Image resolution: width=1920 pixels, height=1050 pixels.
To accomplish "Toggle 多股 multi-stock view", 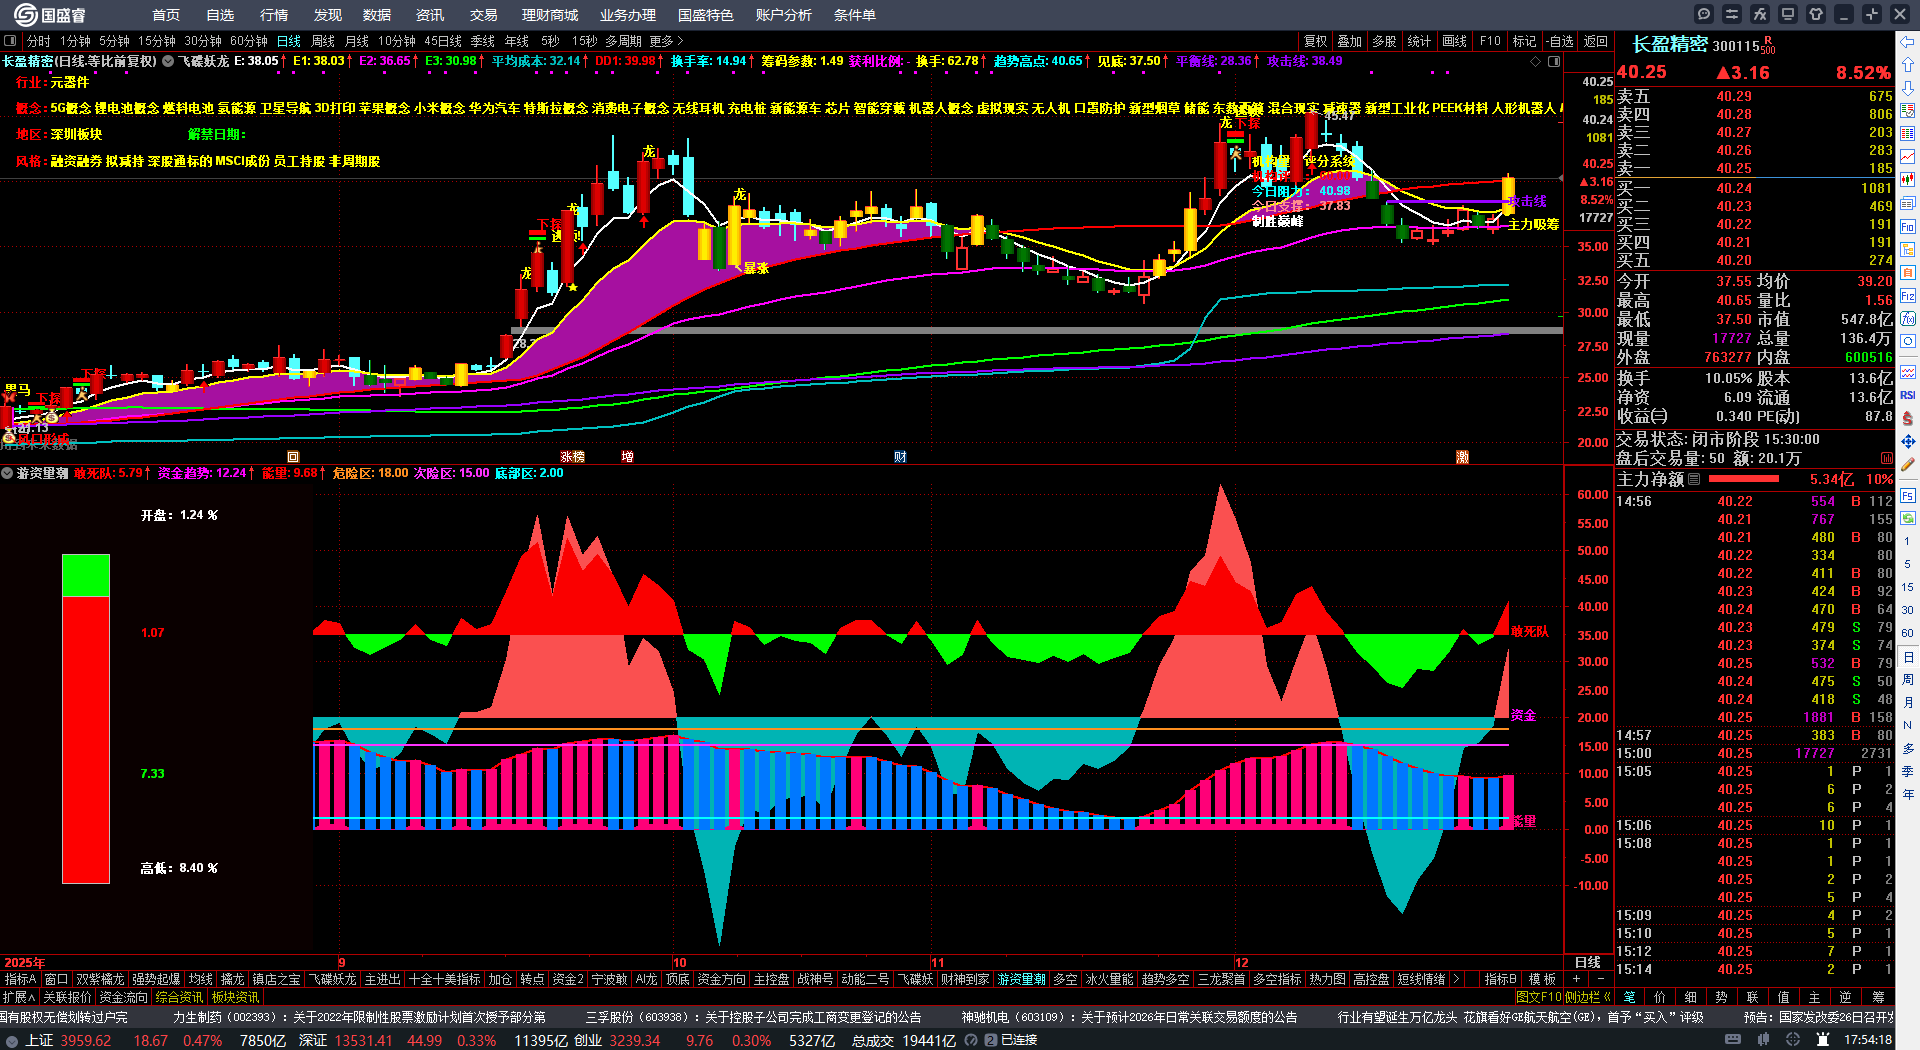I will tap(1384, 41).
